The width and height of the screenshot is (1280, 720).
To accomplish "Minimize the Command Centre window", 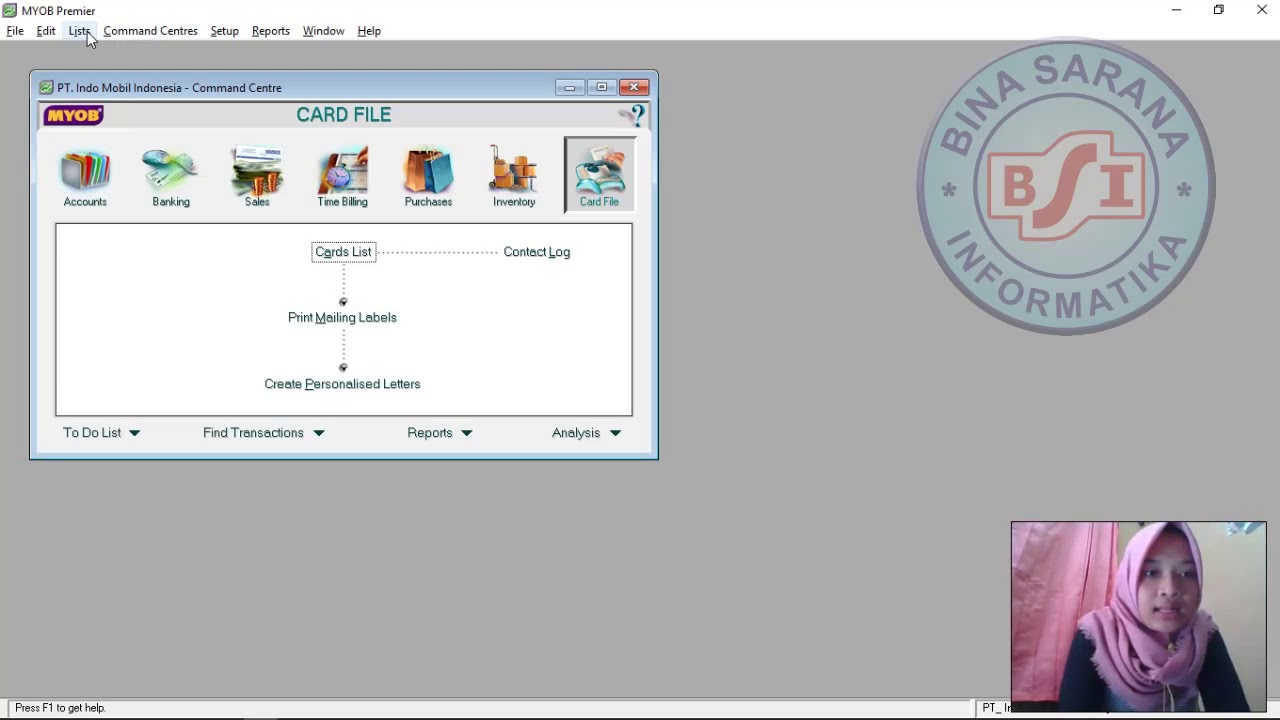I will pyautogui.click(x=570, y=87).
